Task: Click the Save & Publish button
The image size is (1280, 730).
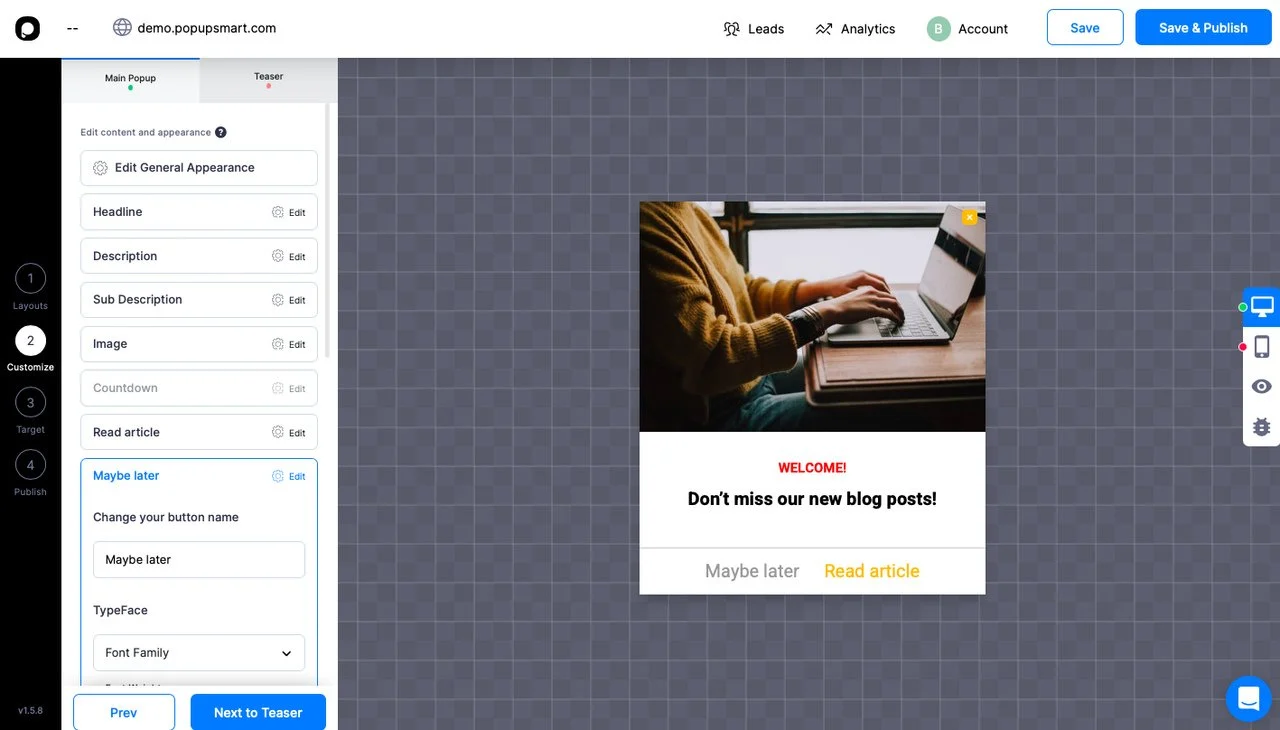Action: point(1203,28)
